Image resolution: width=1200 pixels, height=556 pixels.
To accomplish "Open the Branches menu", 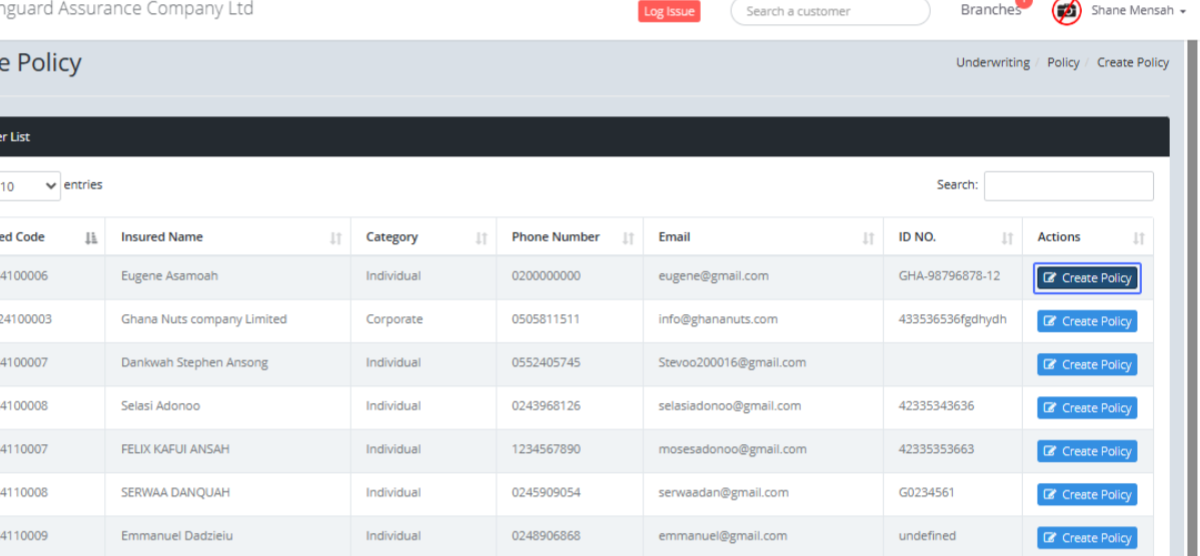I will [x=990, y=11].
